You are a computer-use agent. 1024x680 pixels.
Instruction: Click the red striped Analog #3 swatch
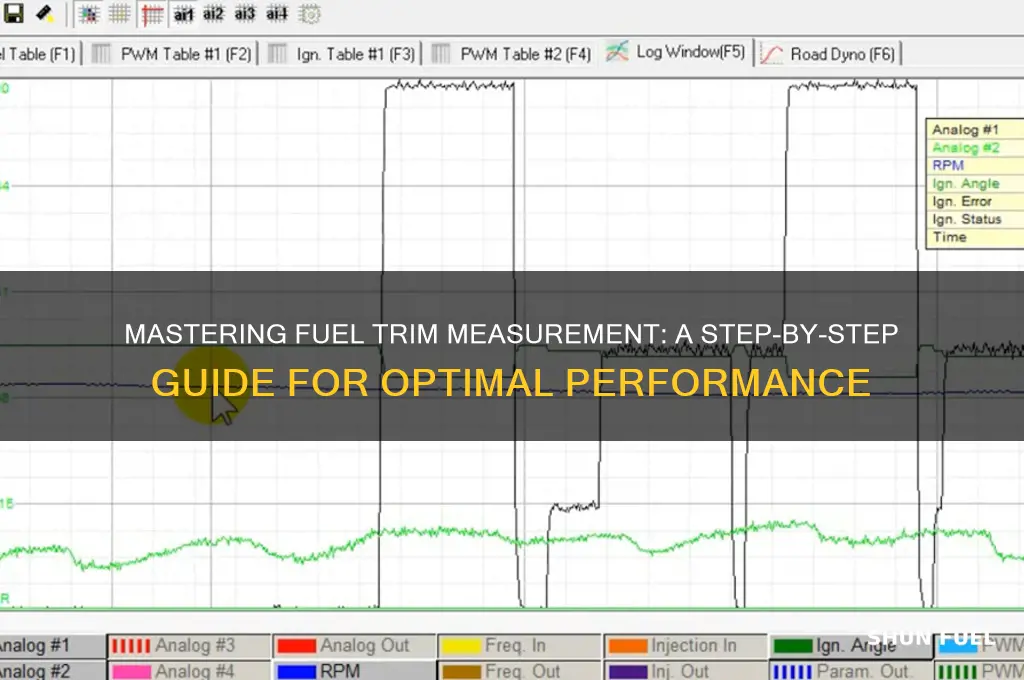(x=131, y=646)
